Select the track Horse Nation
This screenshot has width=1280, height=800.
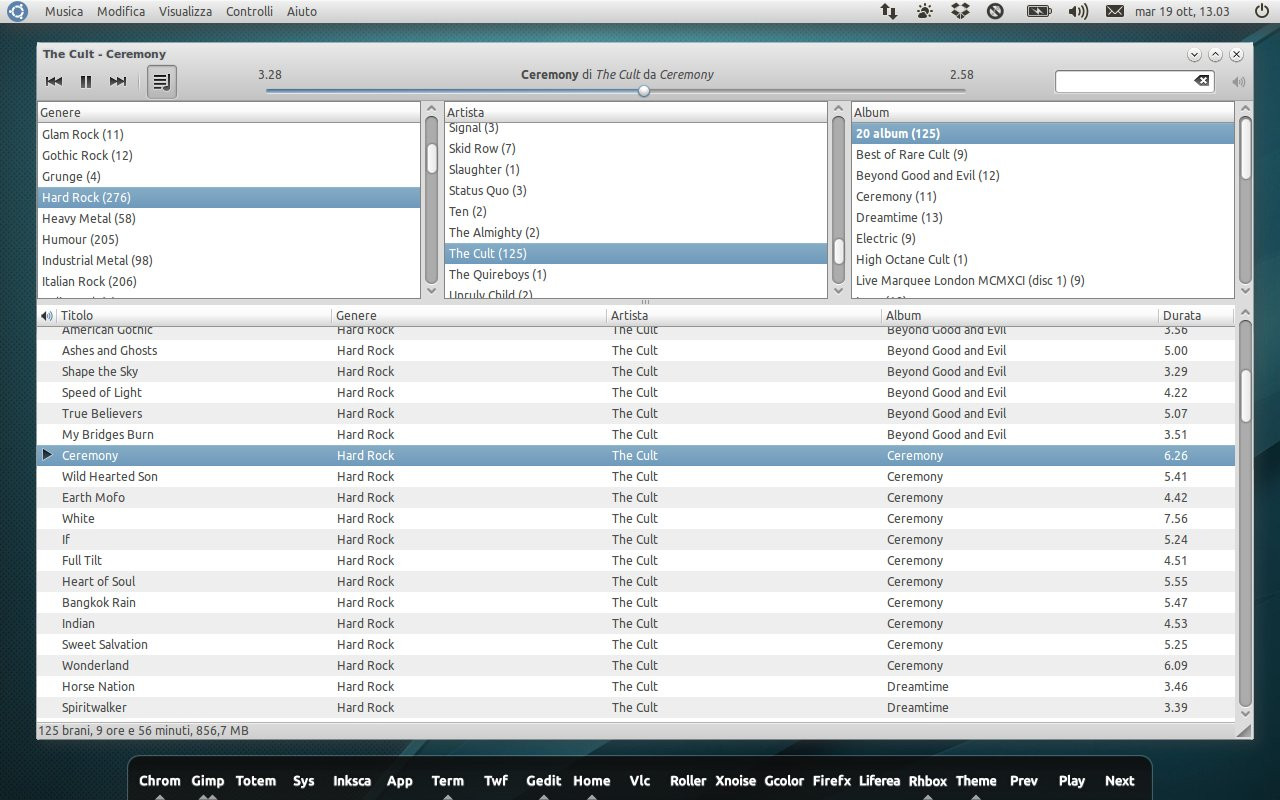click(636, 686)
